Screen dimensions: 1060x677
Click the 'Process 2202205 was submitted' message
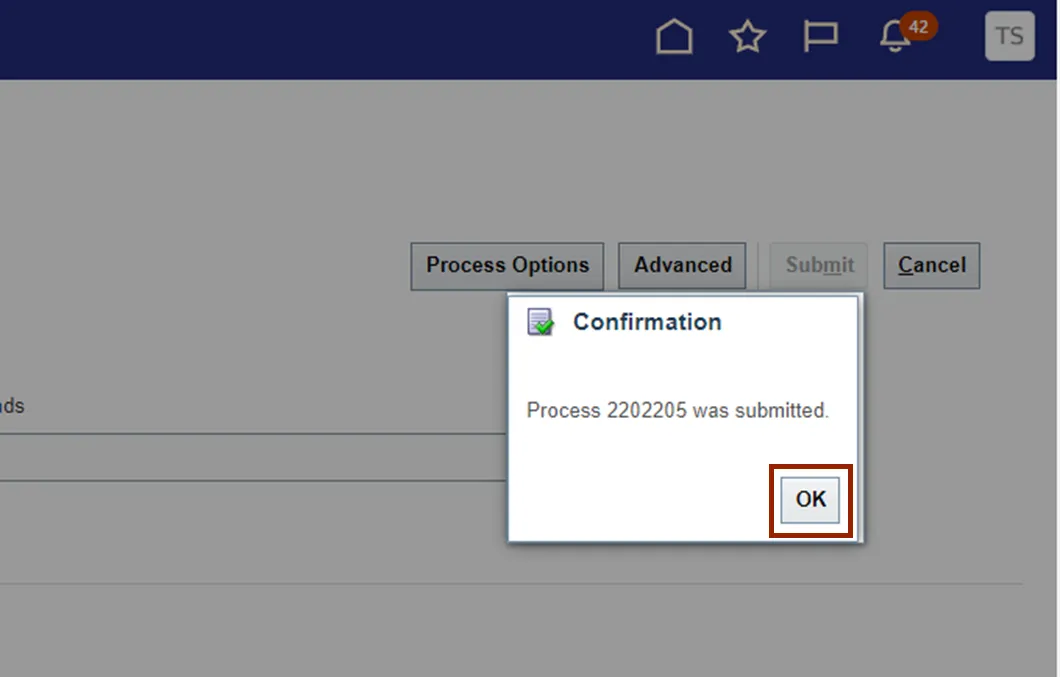tap(677, 410)
